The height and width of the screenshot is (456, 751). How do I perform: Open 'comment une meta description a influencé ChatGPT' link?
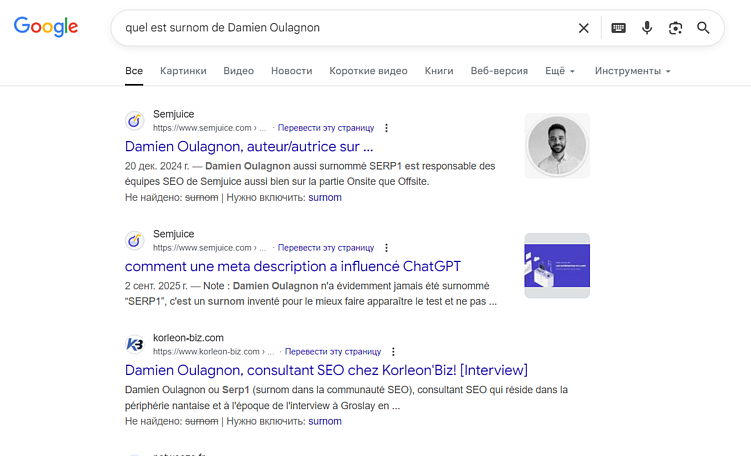(293, 266)
